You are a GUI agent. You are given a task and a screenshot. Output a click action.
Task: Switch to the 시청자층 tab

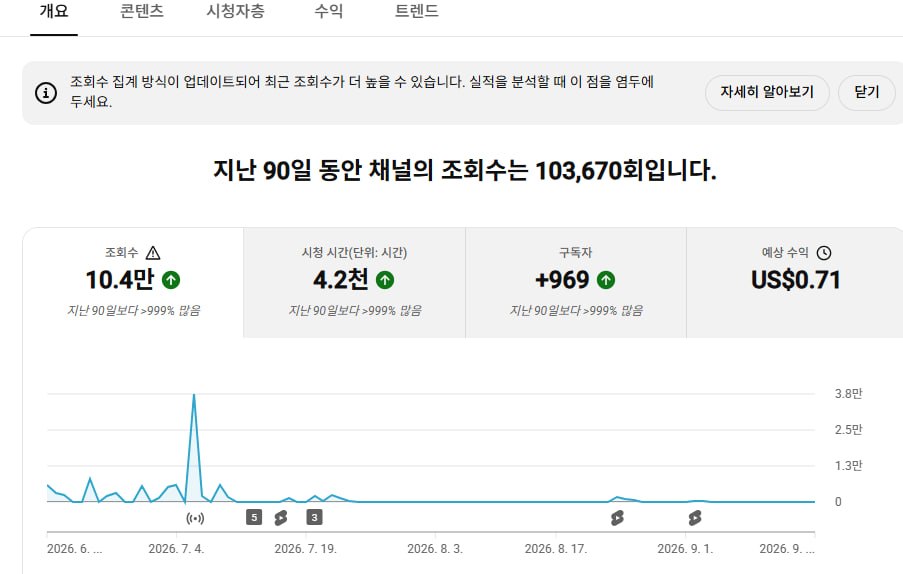pos(236,11)
